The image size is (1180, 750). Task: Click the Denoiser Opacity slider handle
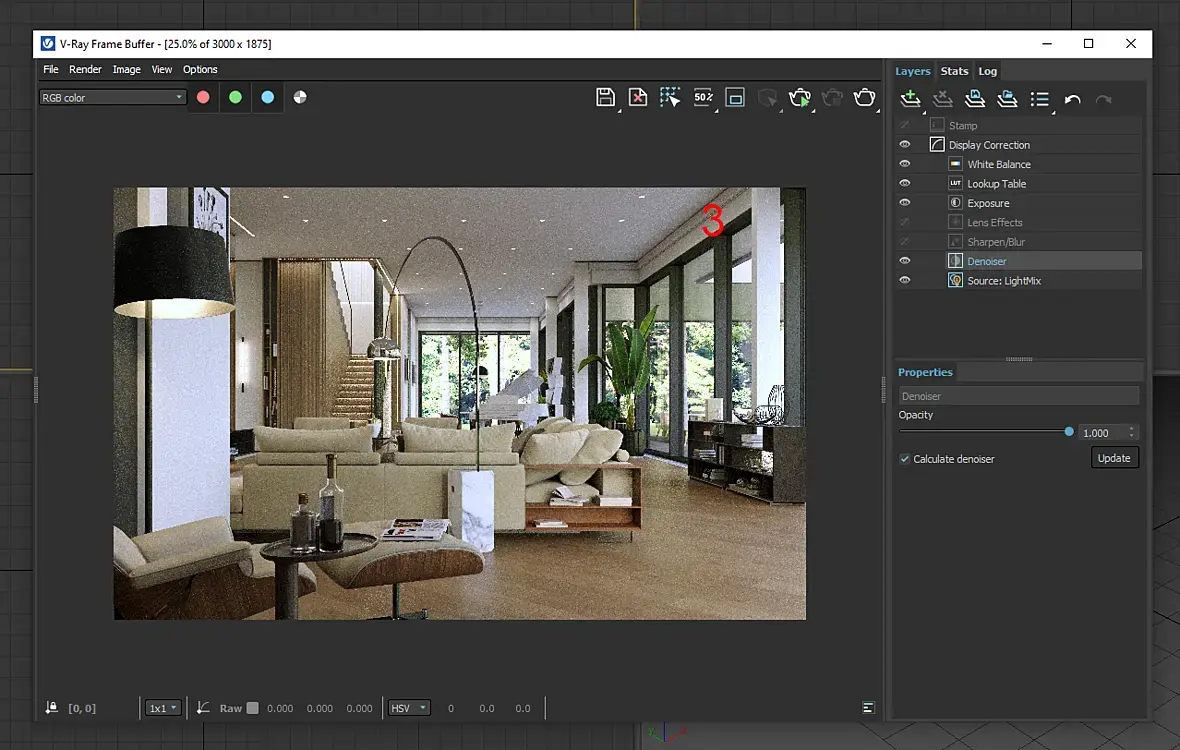pos(1069,432)
